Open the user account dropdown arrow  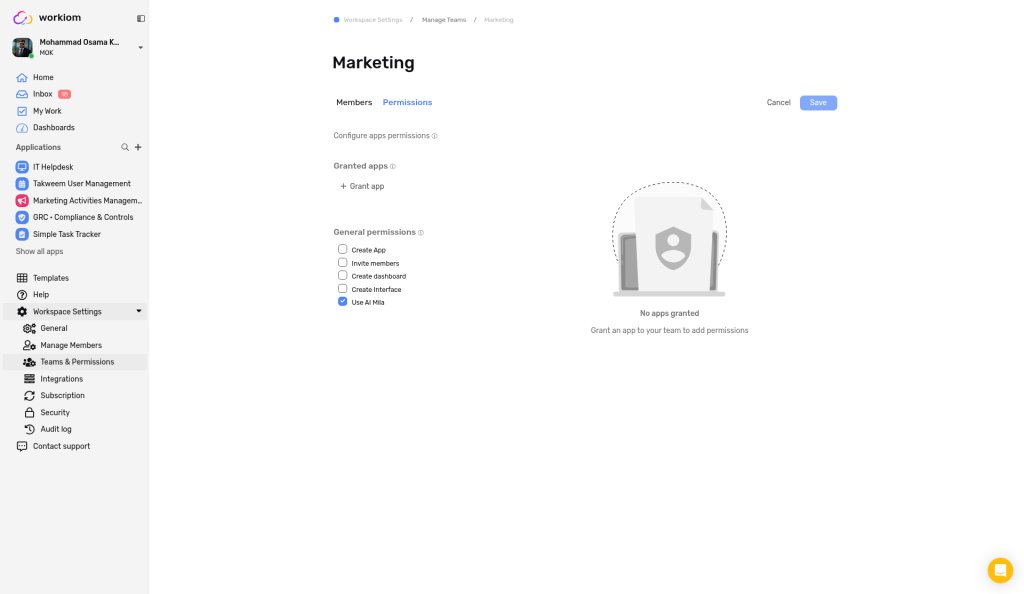140,48
